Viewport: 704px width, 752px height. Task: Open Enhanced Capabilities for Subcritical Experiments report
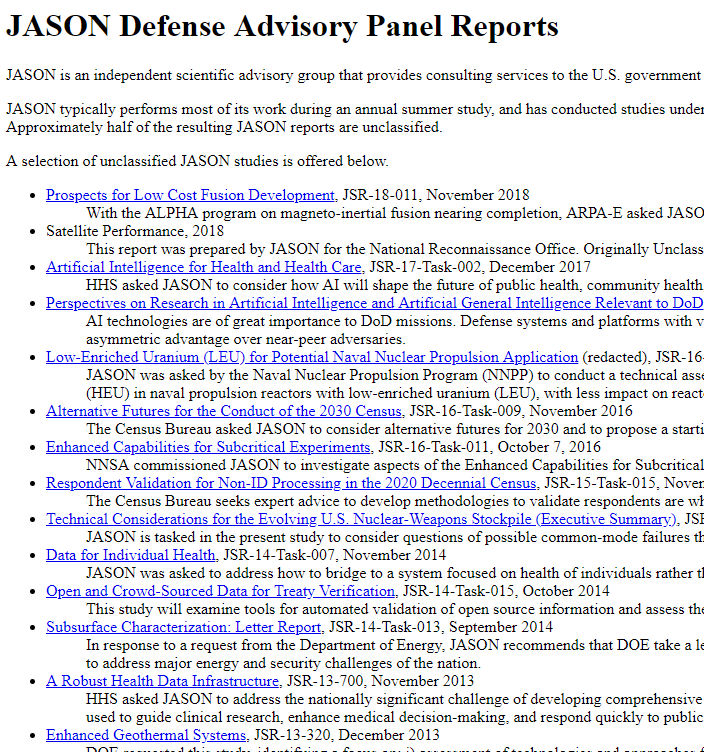208,447
